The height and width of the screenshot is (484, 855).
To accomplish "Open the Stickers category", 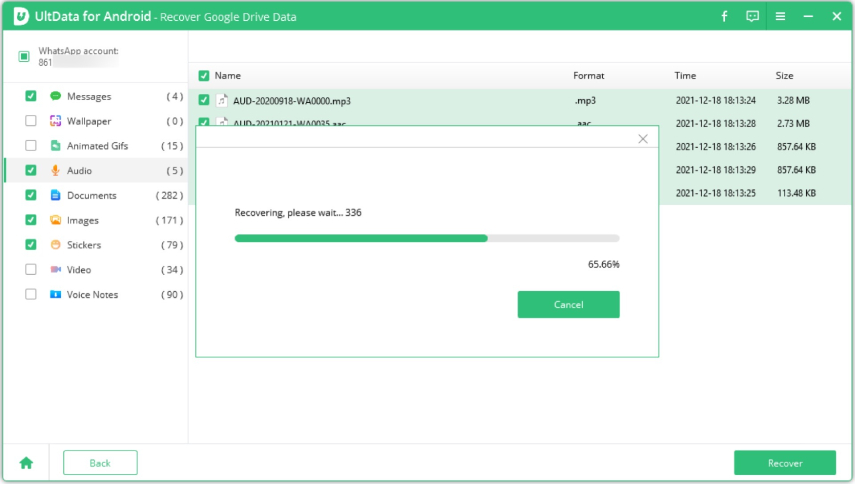I will pyautogui.click(x=84, y=245).
